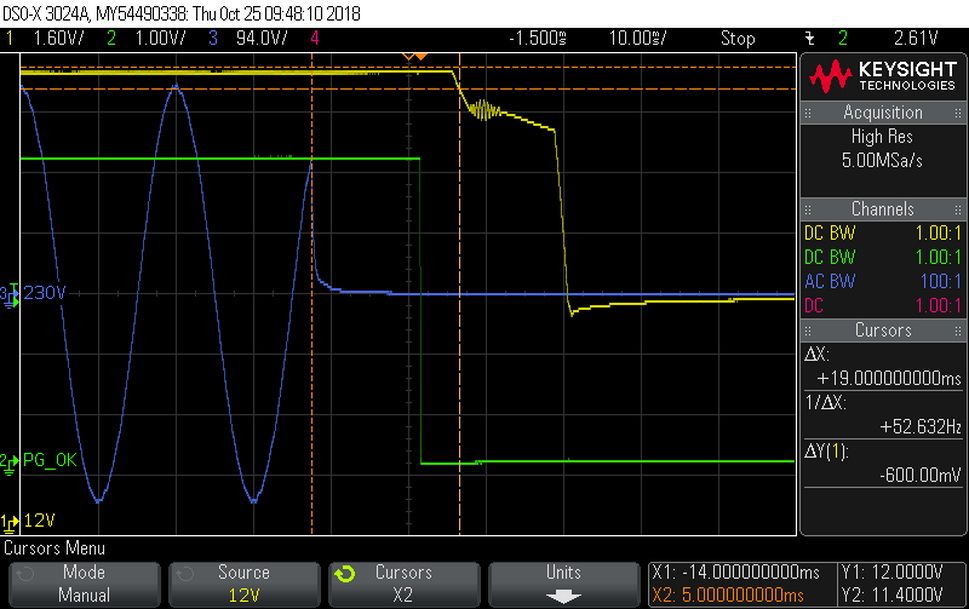
Task: Select the channel 3 ground marker icon
Action: coord(9,294)
